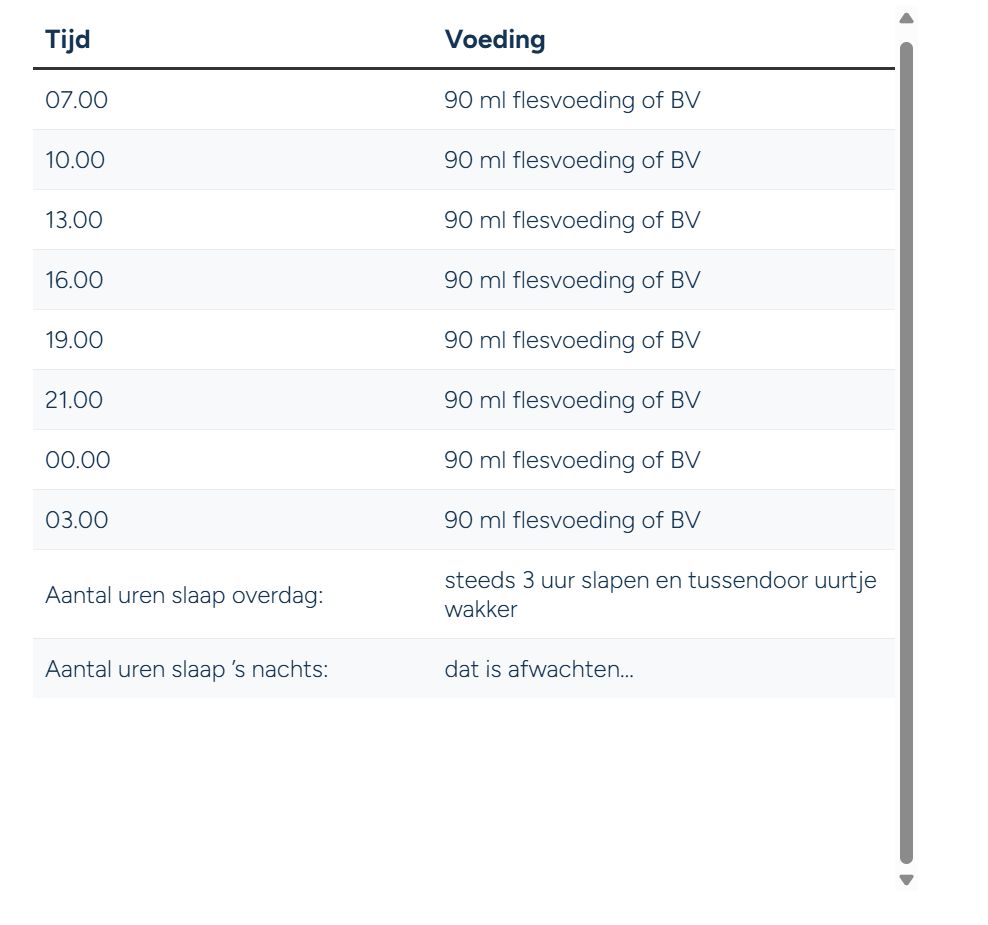Click the 07.00 time cell

[76, 100]
